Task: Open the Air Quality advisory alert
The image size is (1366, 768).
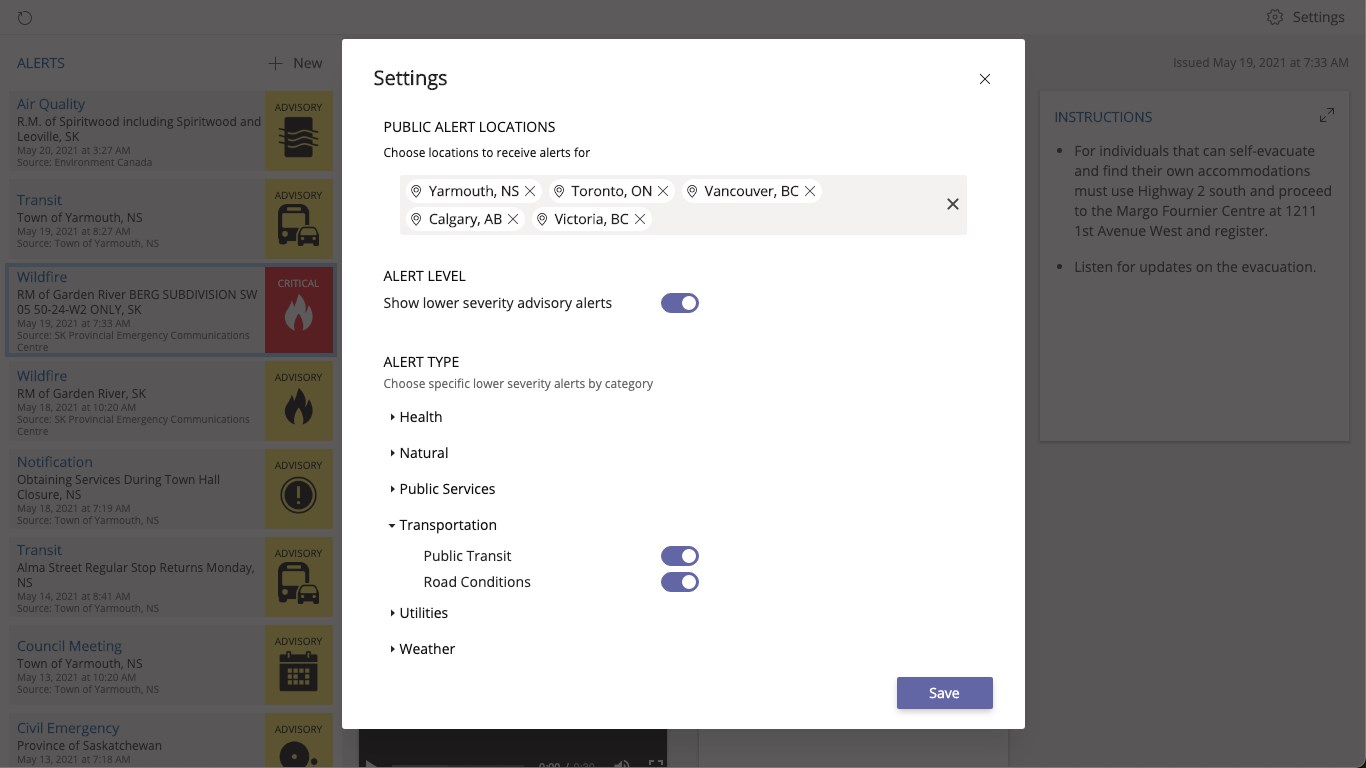Action: [51, 104]
